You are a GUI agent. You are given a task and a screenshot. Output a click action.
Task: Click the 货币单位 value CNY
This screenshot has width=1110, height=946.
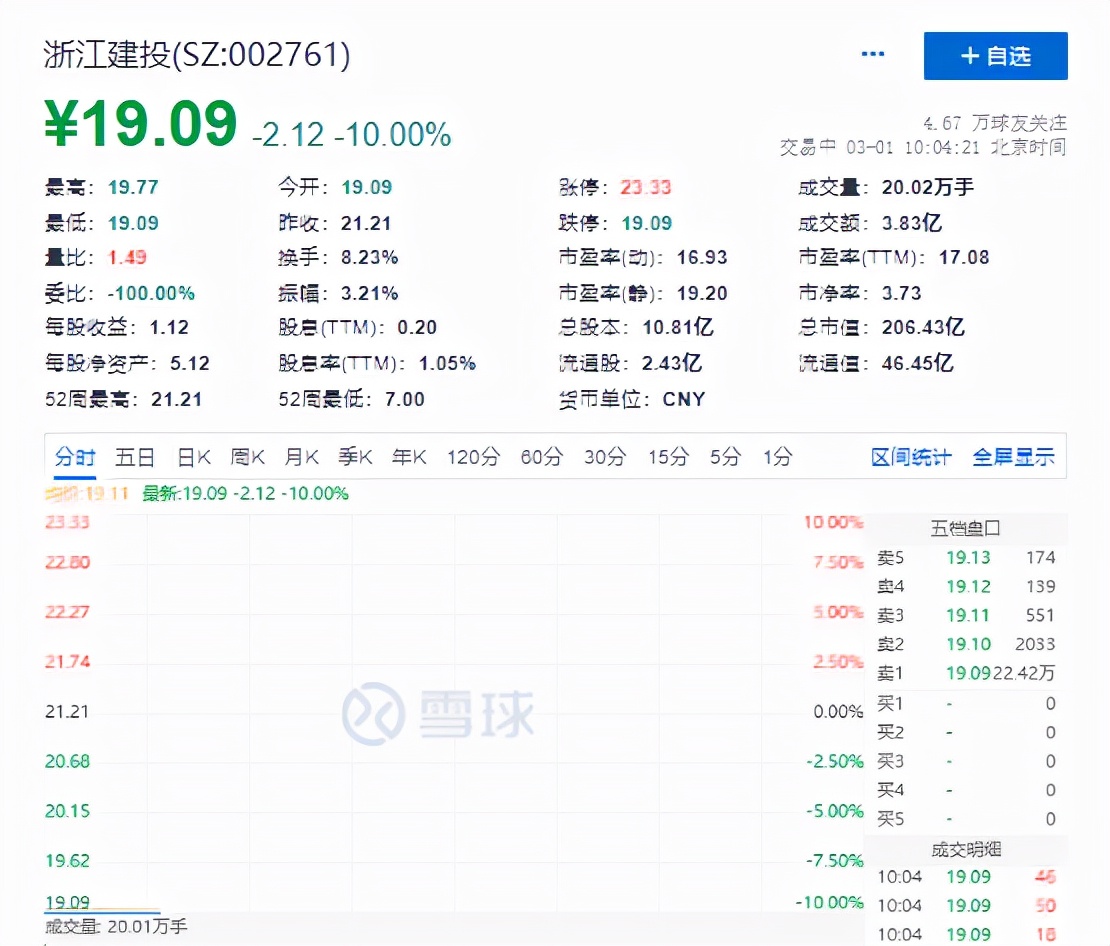(x=684, y=399)
